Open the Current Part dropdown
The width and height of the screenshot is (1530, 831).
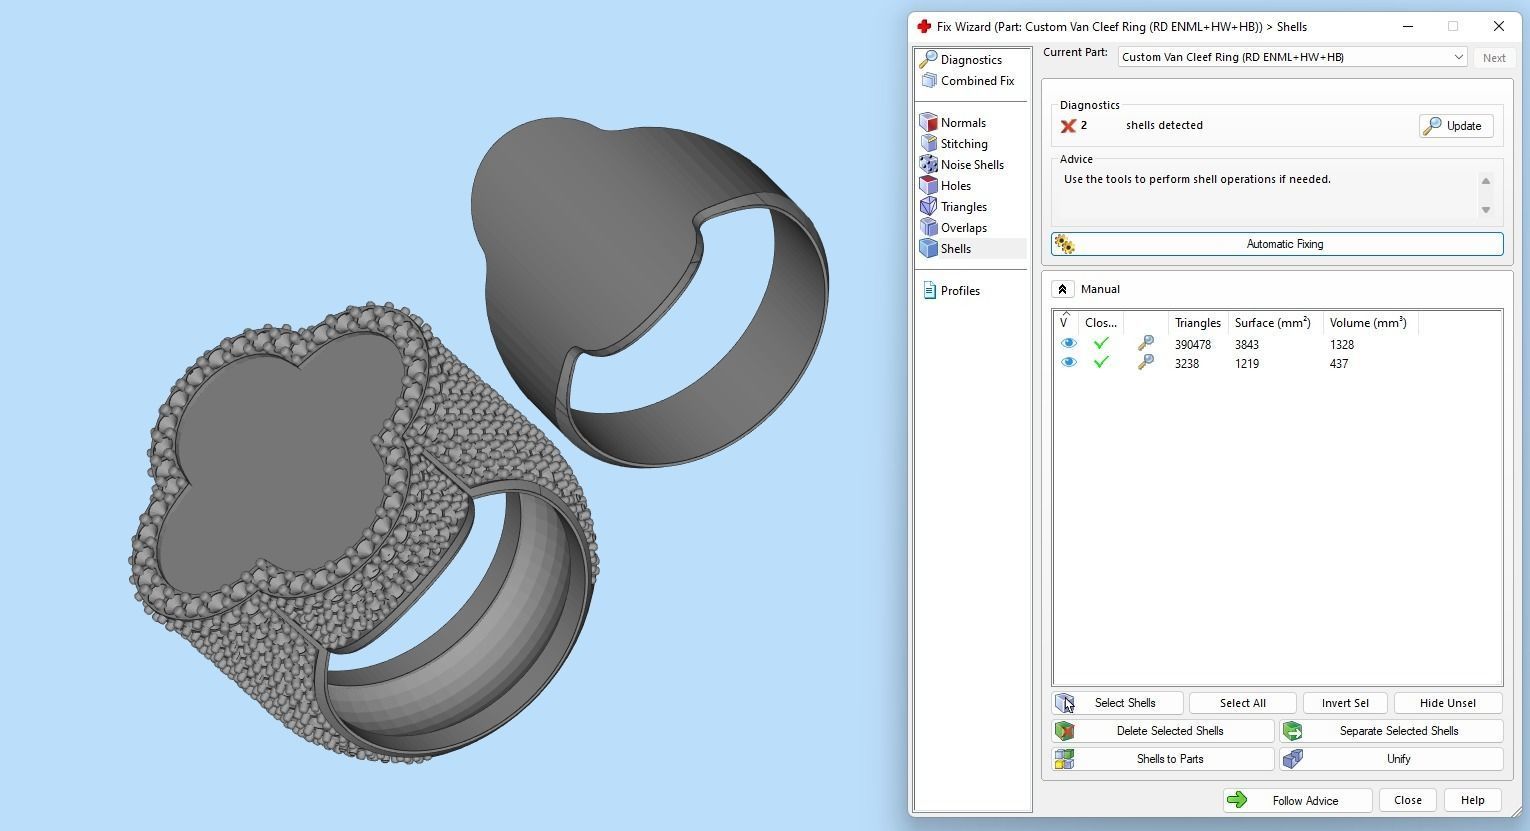[1292, 57]
